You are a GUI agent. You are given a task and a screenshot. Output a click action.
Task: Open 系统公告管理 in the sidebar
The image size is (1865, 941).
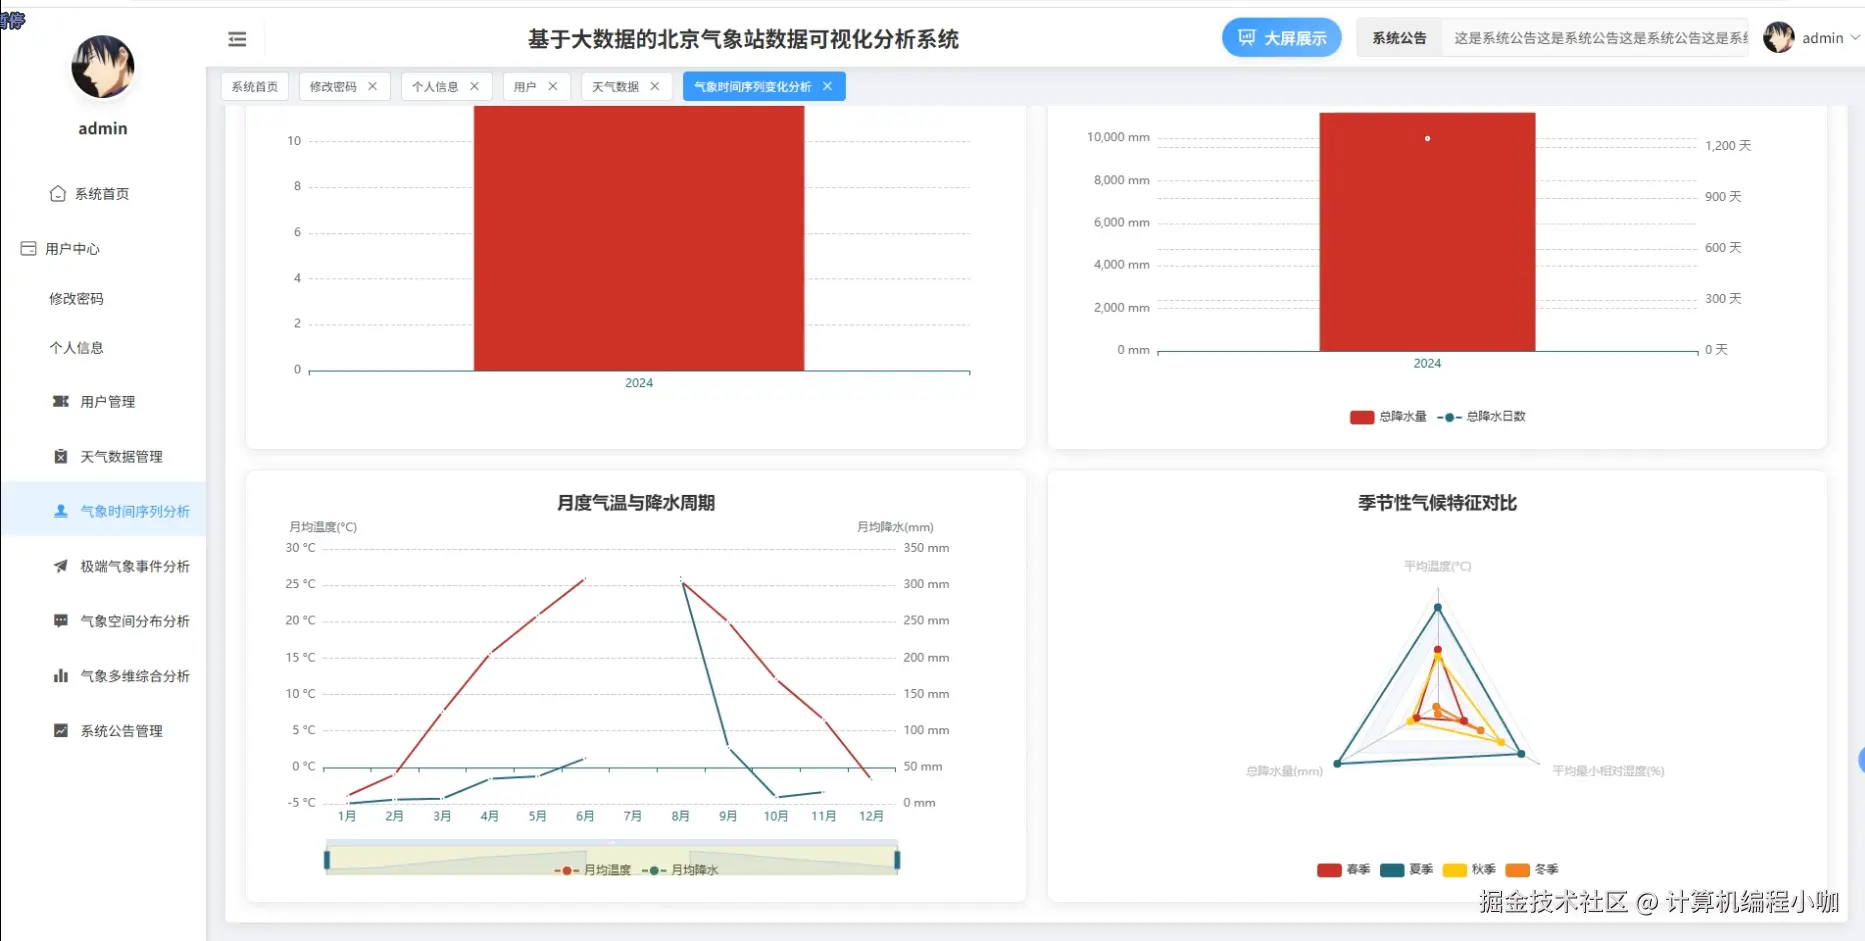121,731
